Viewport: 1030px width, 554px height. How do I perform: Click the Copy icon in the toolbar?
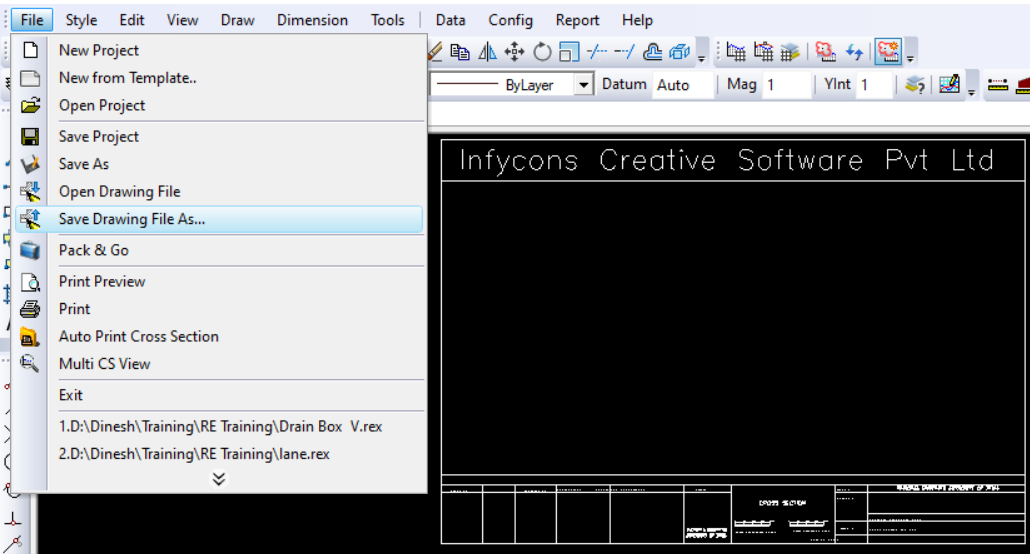point(460,52)
